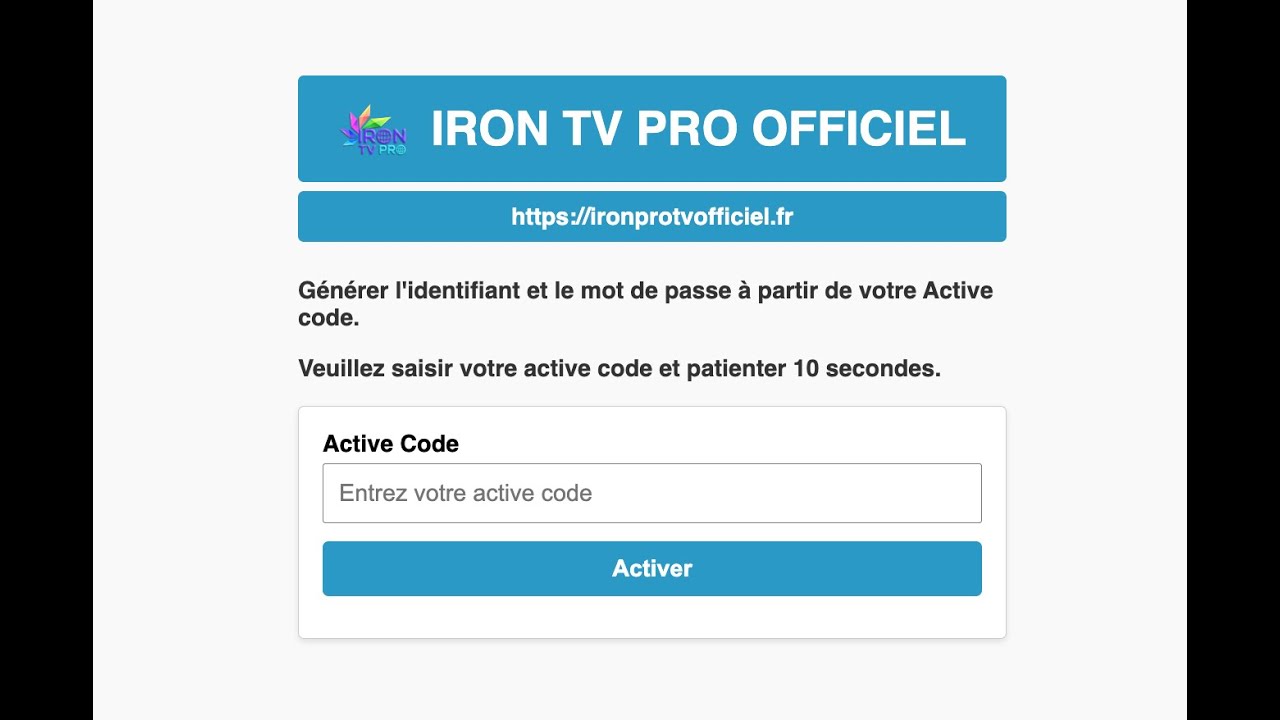1280x720 pixels.
Task: Open the https://ironprotvofficiel.fr link
Action: (x=652, y=217)
